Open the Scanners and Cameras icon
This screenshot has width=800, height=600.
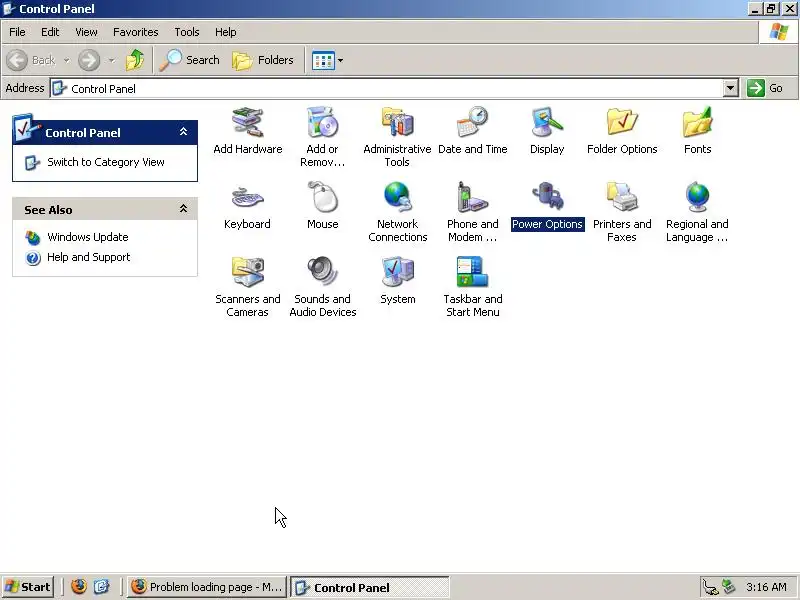point(247,272)
